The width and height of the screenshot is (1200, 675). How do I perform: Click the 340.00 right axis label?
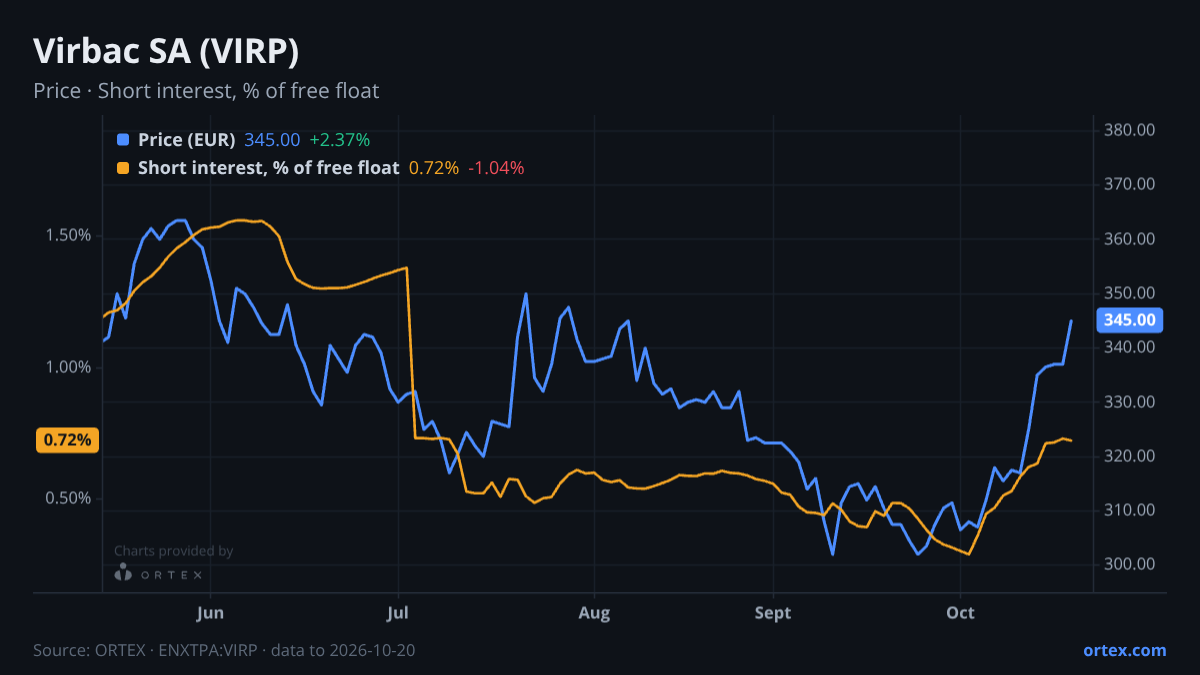click(1131, 347)
